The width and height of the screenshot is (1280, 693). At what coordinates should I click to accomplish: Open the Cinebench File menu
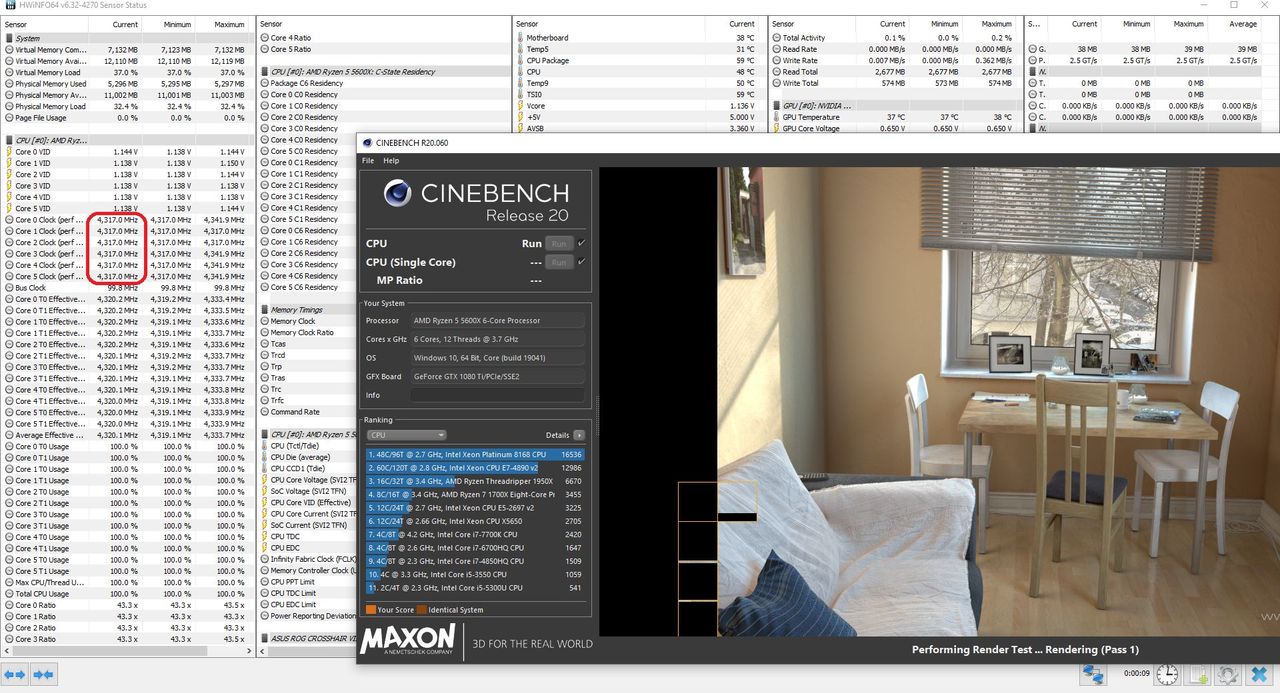(368, 160)
